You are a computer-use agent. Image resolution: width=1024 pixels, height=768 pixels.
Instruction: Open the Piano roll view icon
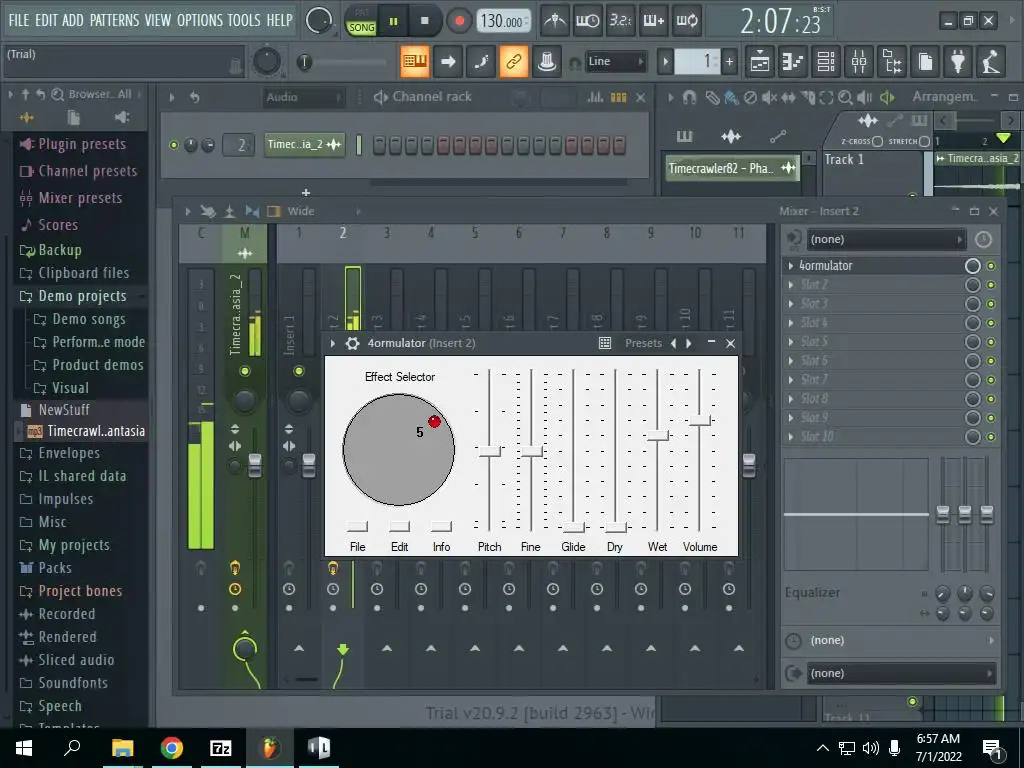point(792,62)
